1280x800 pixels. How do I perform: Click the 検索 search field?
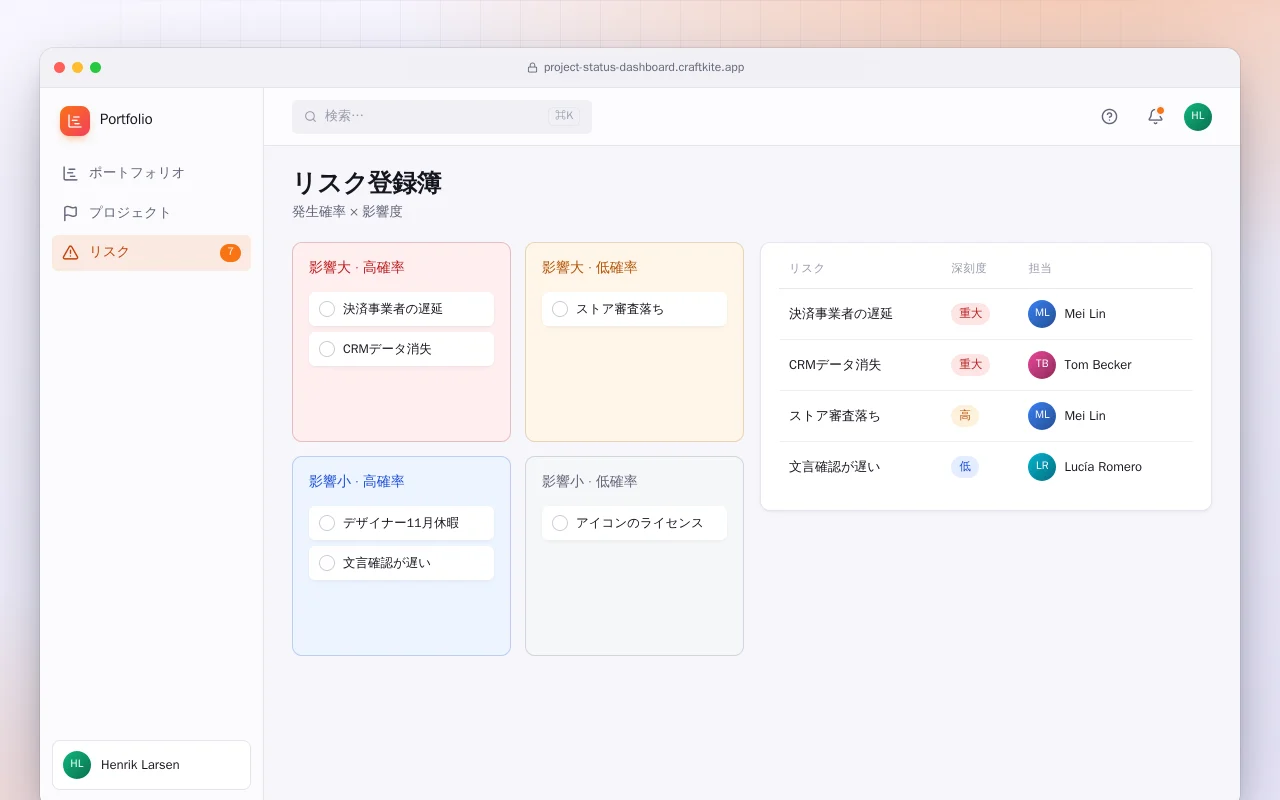[x=442, y=116]
